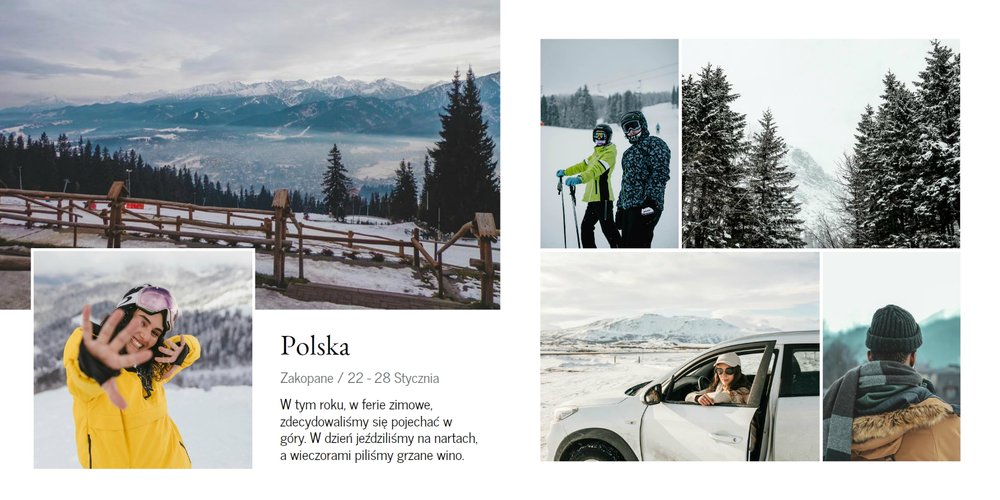The width and height of the screenshot is (1000, 500).
Task: Click the skier in patterned dark jacket
Action: (x=642, y=180)
